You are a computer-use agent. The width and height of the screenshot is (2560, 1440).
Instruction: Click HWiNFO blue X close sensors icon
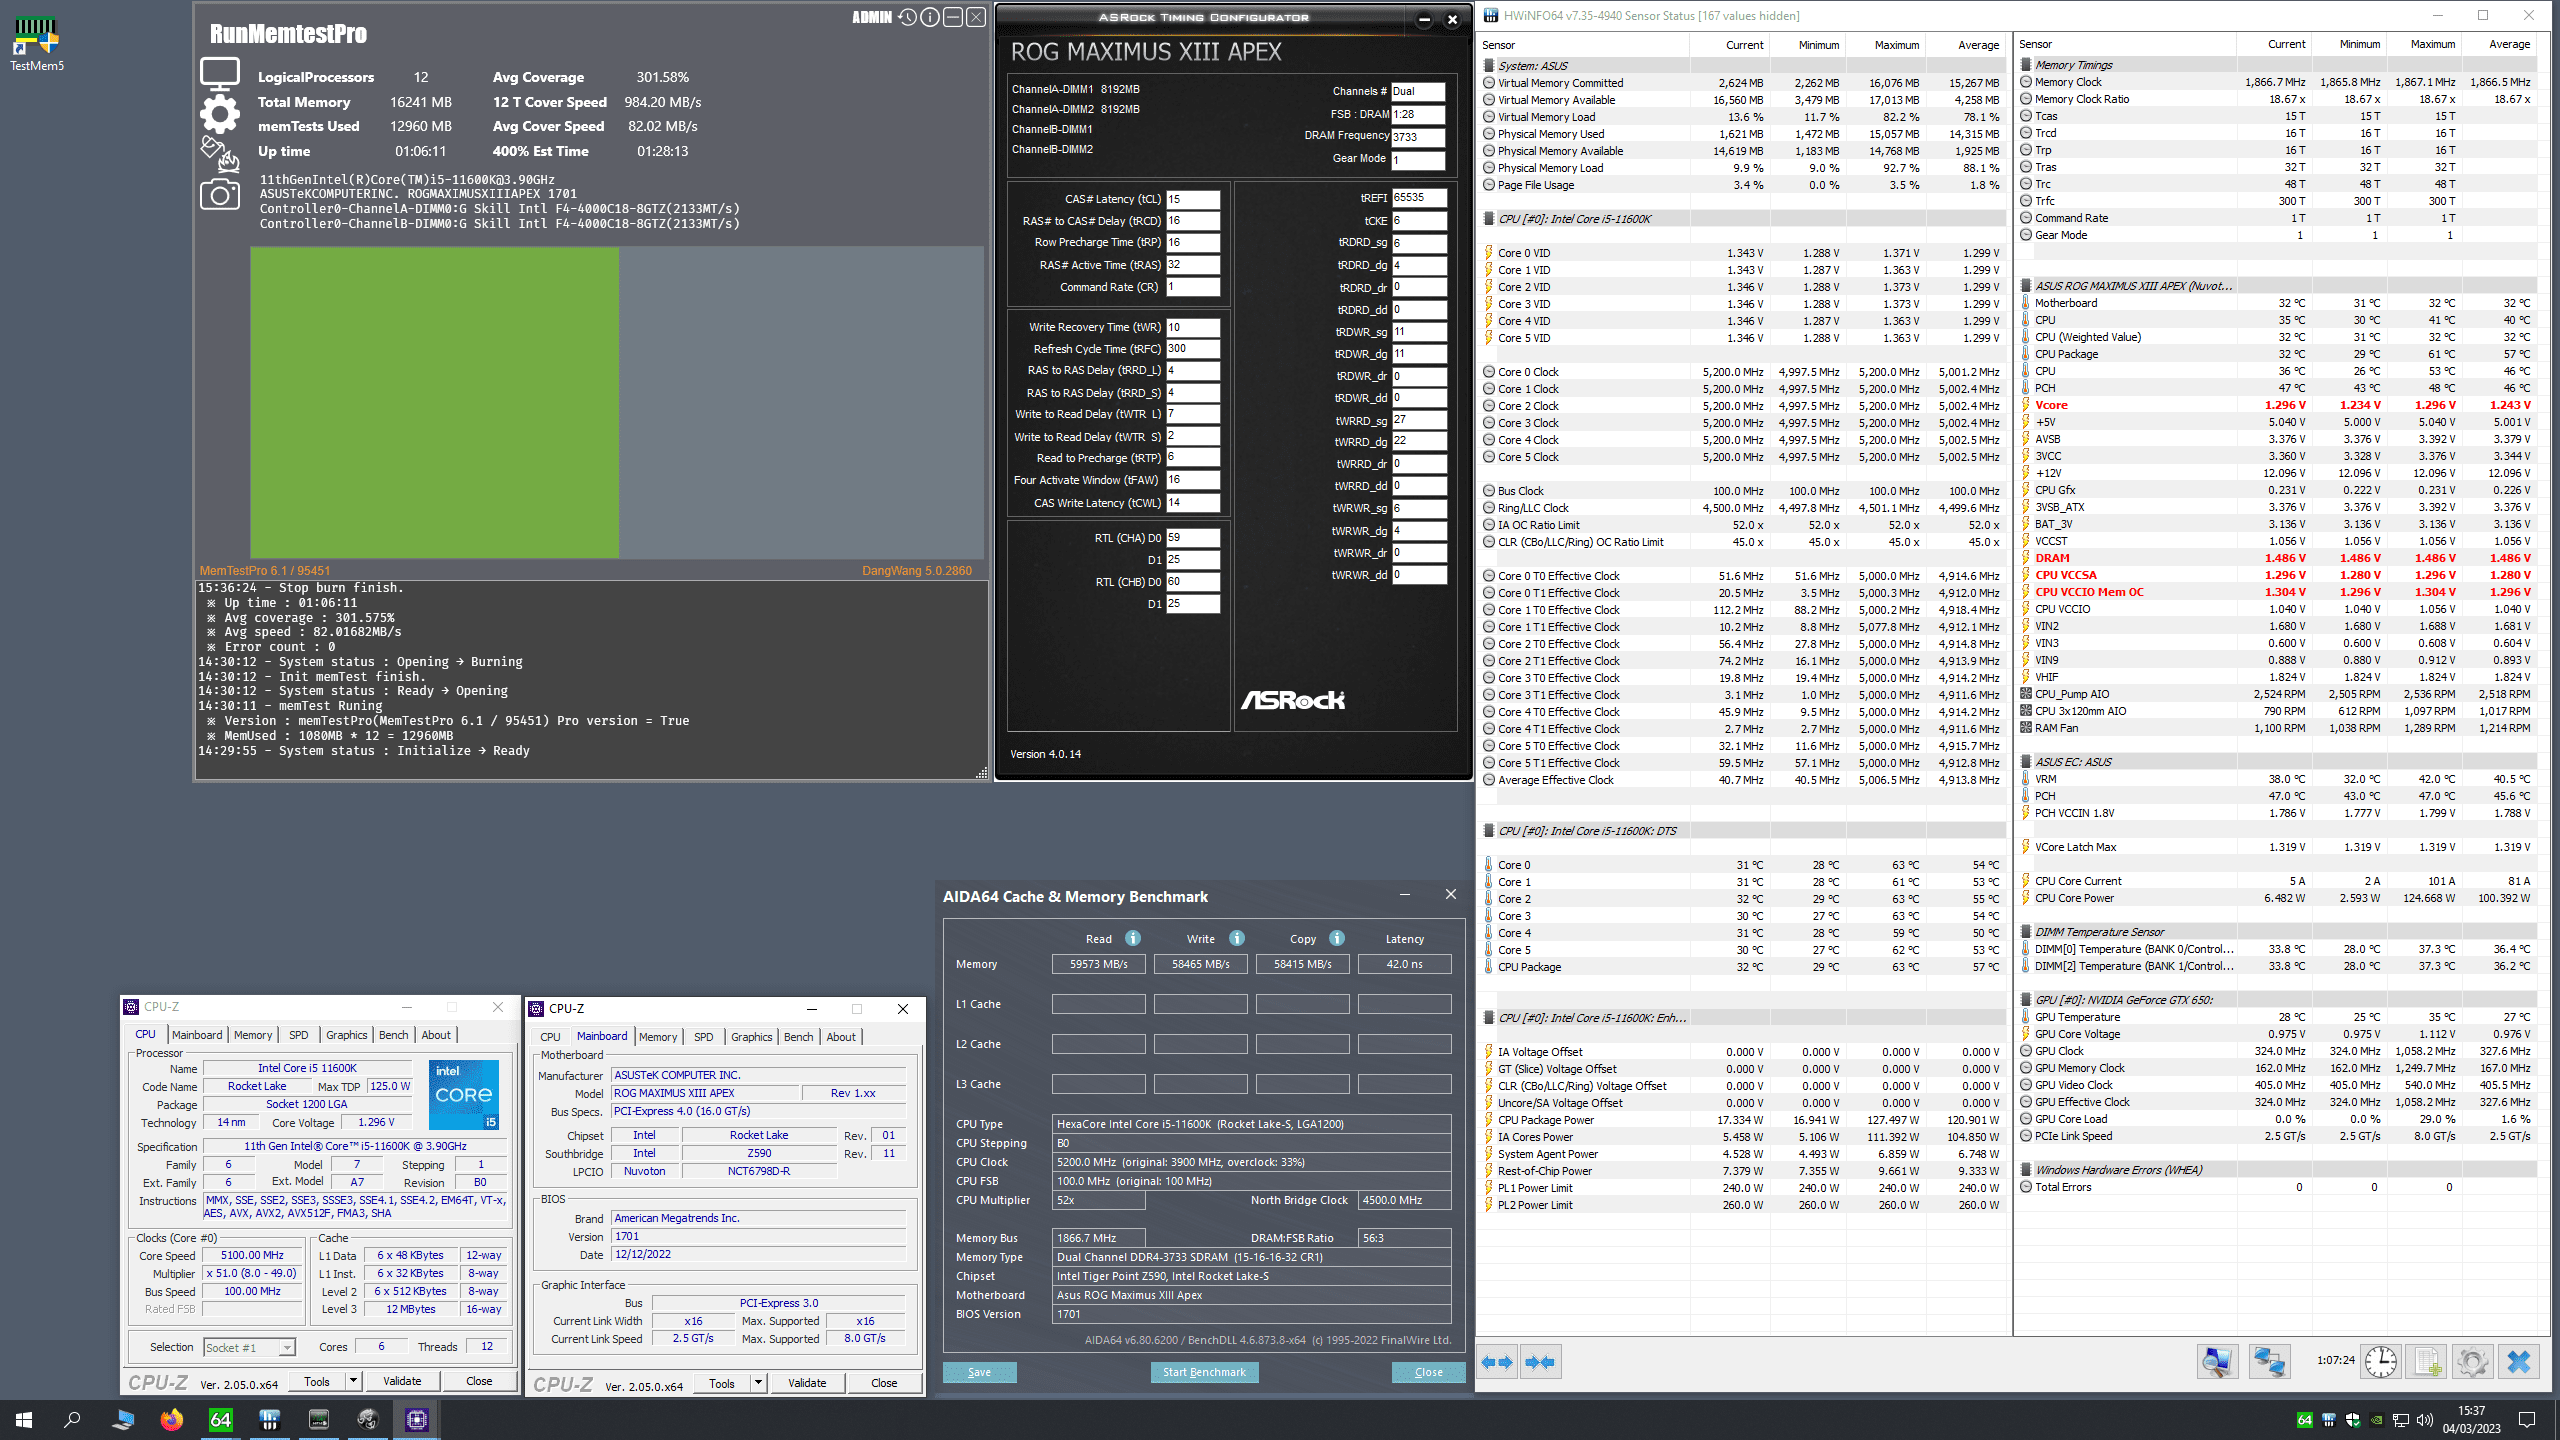(x=2519, y=1362)
